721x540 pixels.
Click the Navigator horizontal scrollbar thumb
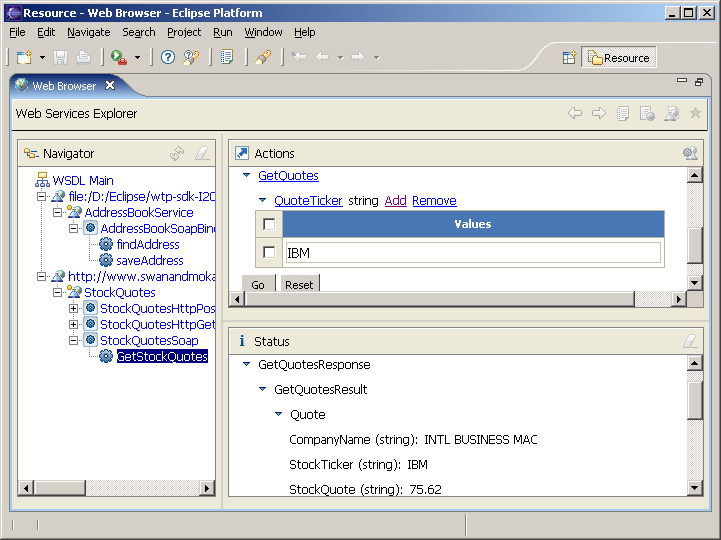[x=59, y=488]
